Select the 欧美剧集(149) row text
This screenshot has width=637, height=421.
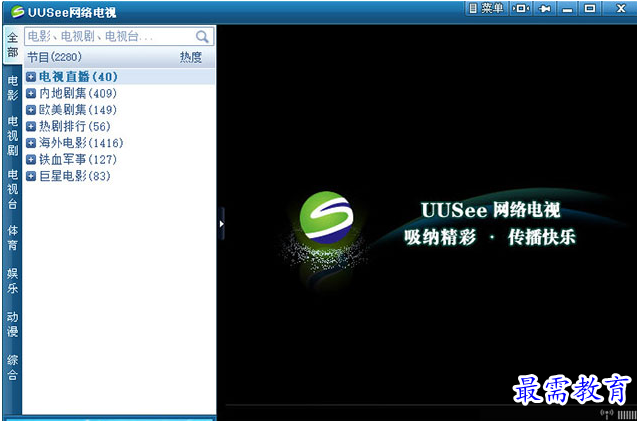(x=78, y=110)
